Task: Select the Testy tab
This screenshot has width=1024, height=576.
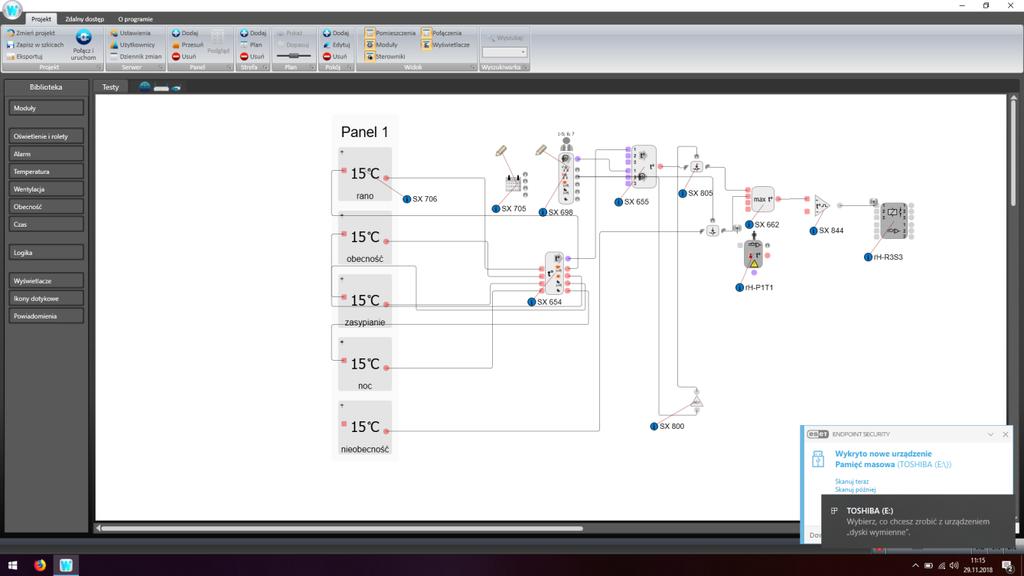Action: (x=110, y=87)
